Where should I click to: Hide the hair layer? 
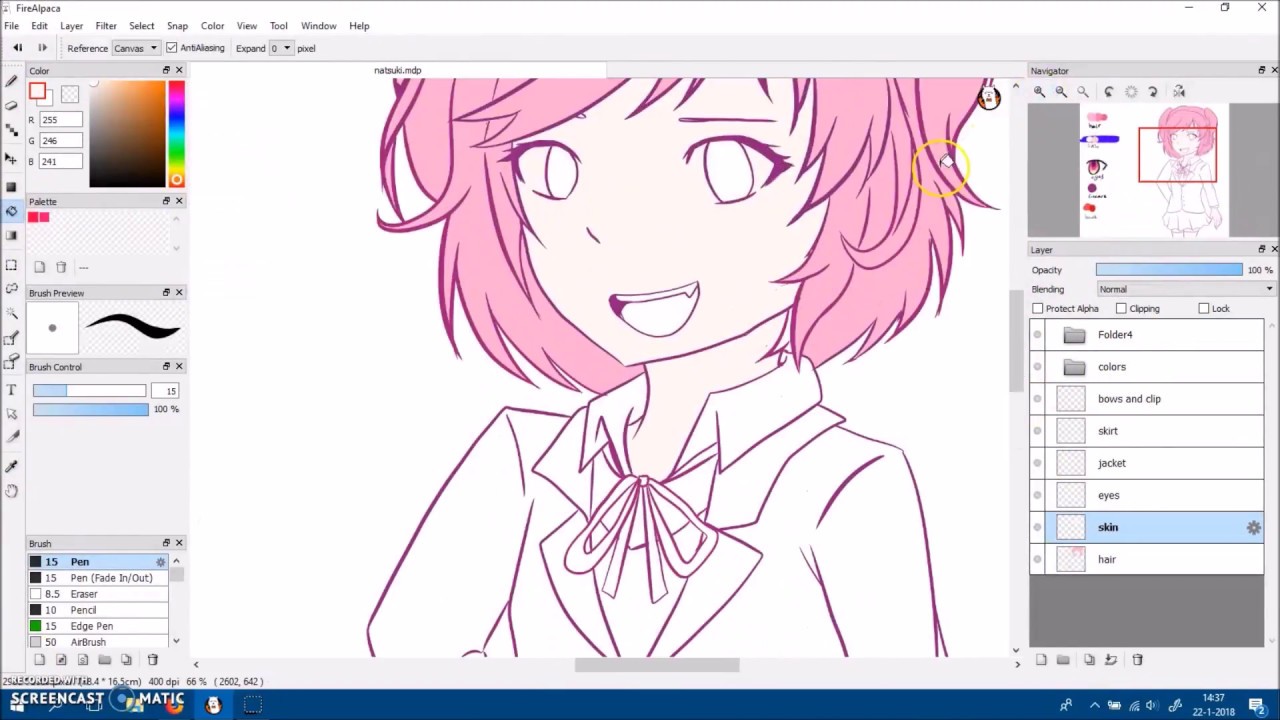(1038, 559)
